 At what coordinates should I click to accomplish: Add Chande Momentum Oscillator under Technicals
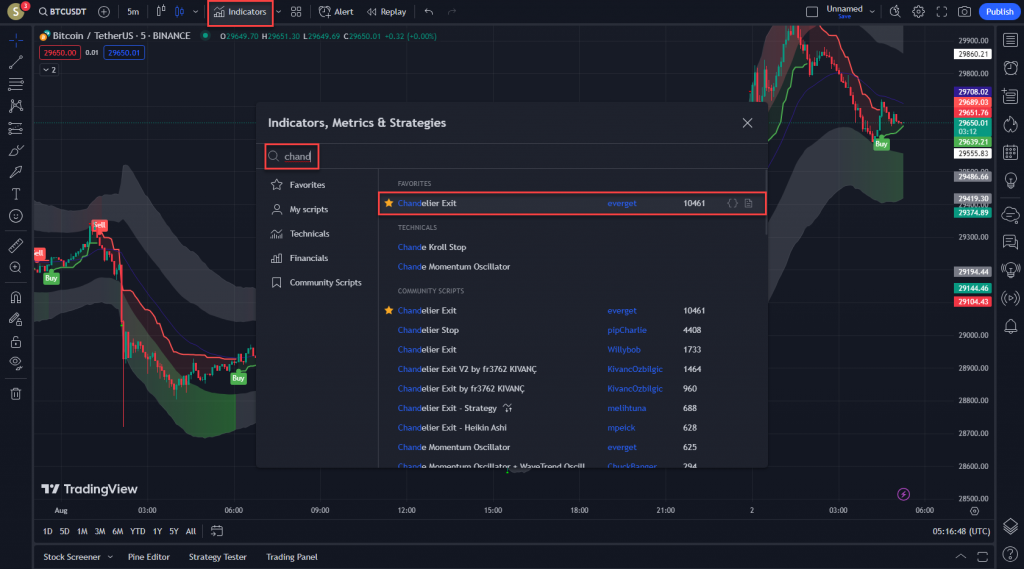[x=571, y=267]
